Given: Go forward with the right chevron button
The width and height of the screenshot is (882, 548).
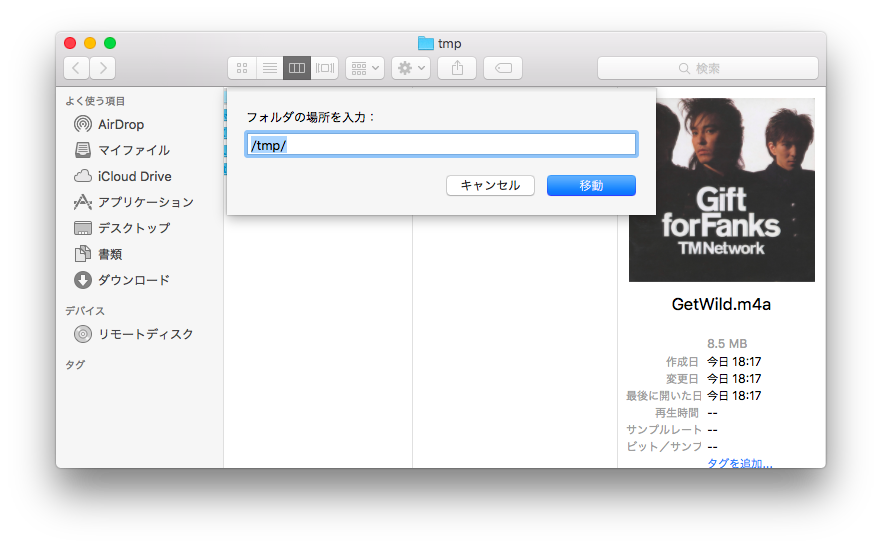Looking at the screenshot, I should (x=103, y=68).
